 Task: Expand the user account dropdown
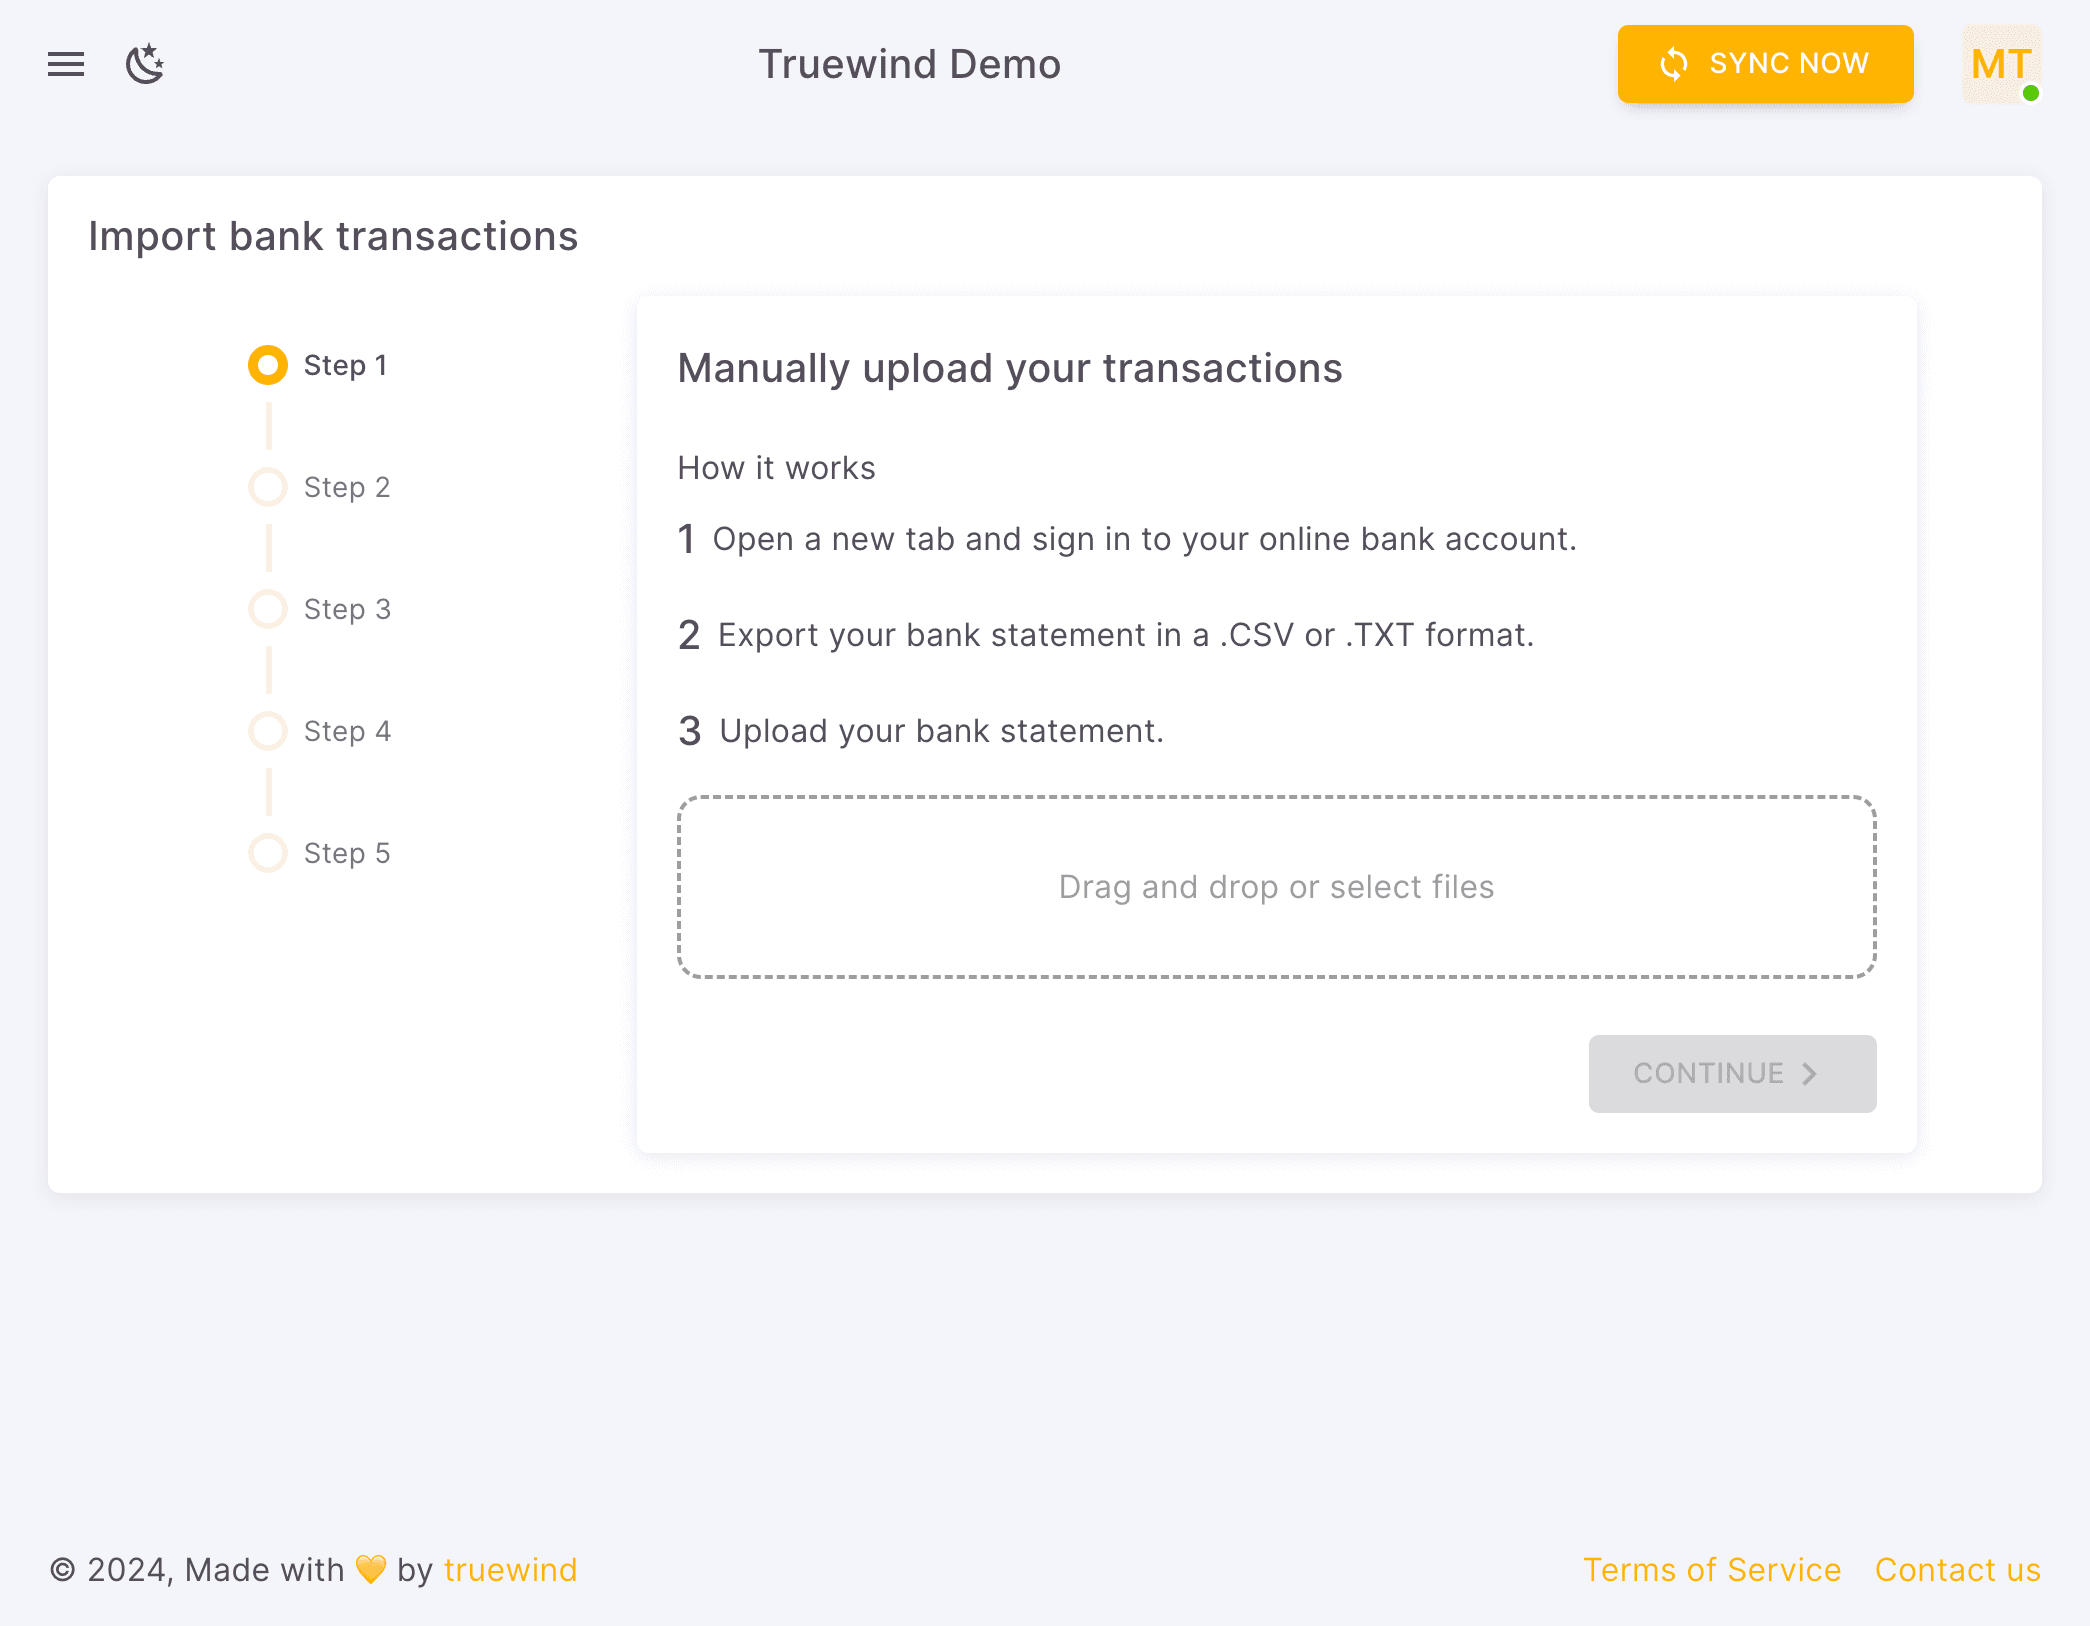(1999, 64)
